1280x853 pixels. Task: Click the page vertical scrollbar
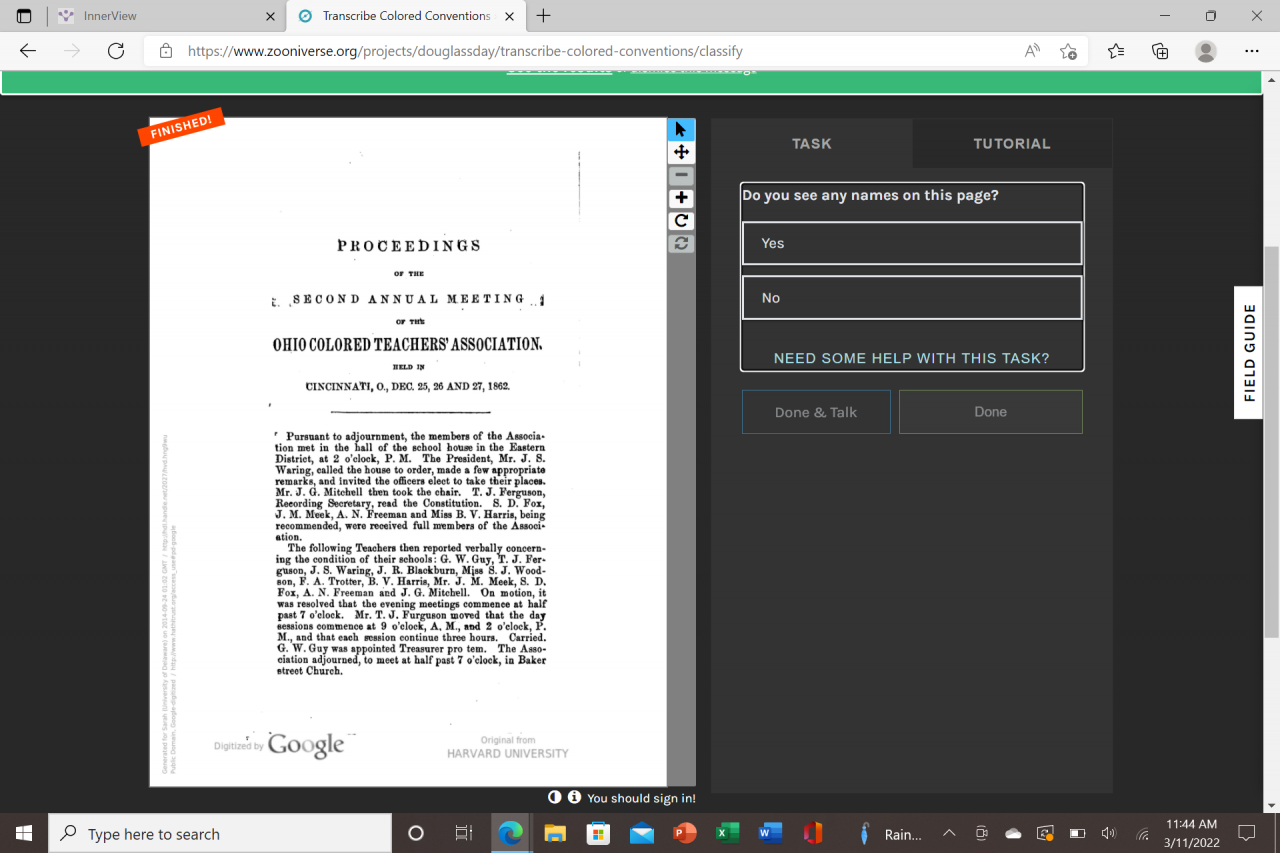(x=1271, y=443)
